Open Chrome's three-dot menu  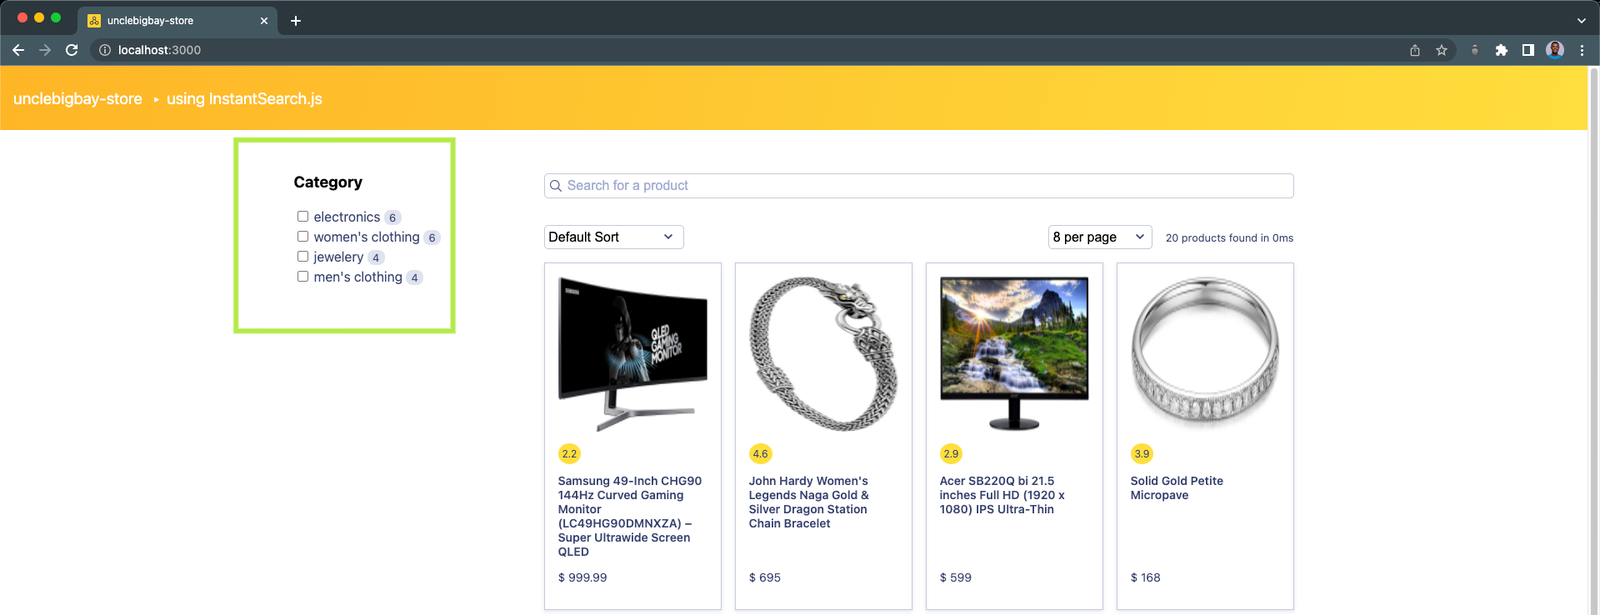pos(1582,50)
